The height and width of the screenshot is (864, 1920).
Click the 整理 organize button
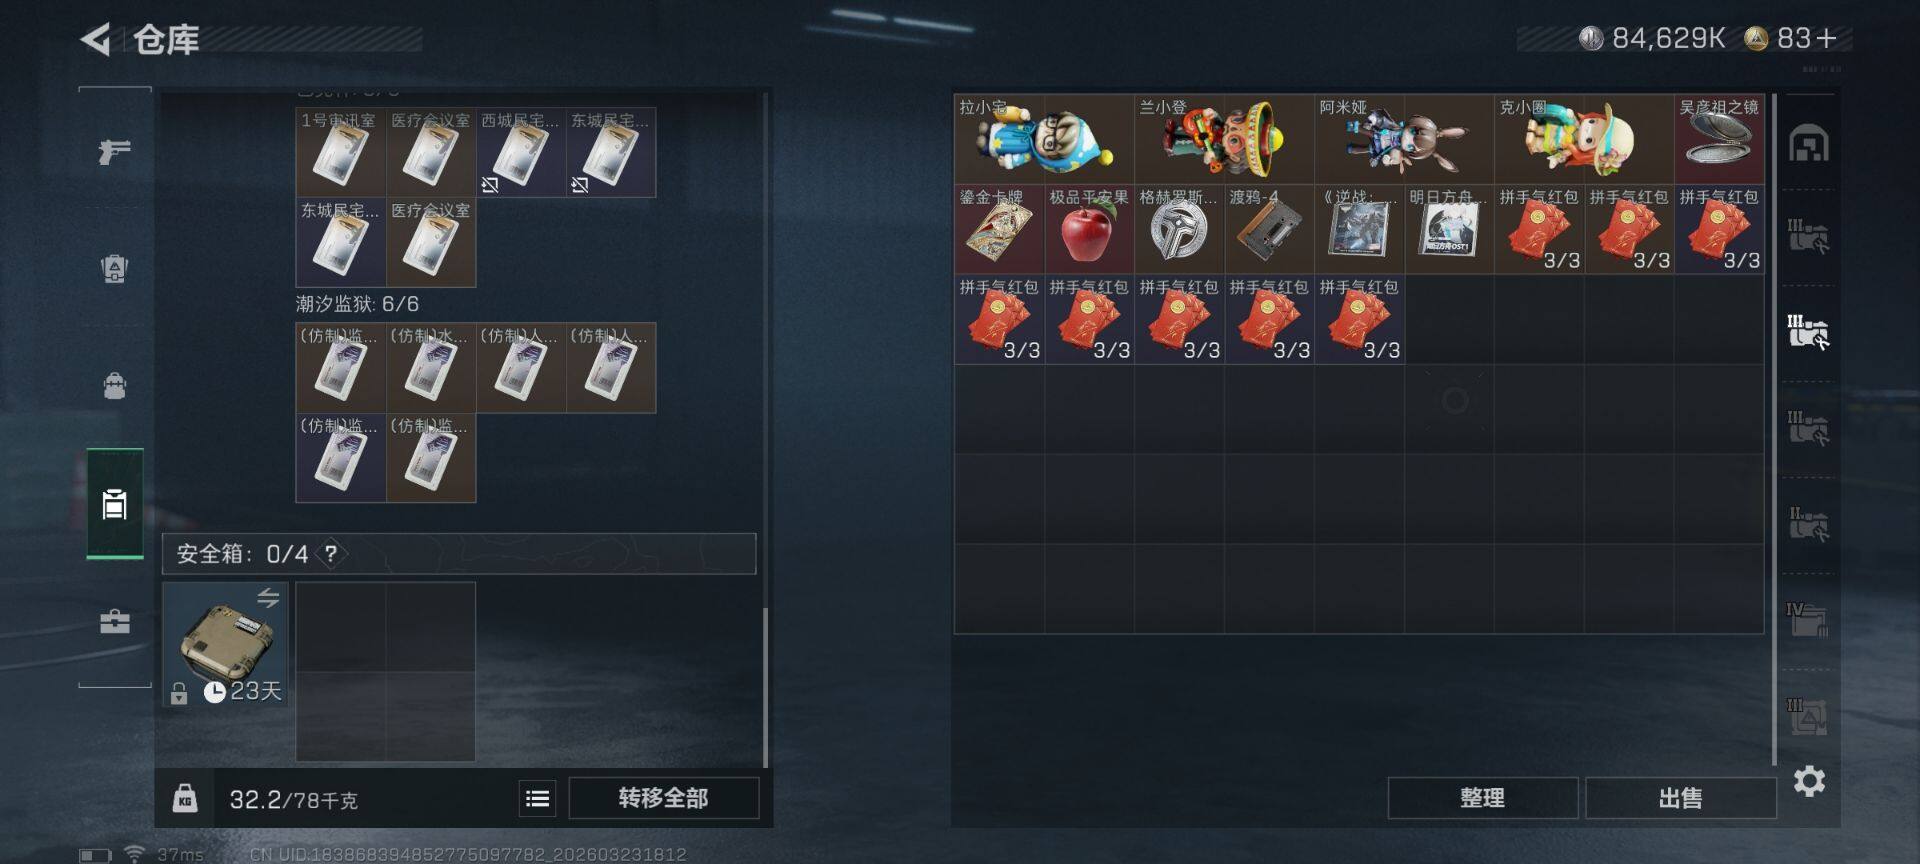click(1482, 798)
